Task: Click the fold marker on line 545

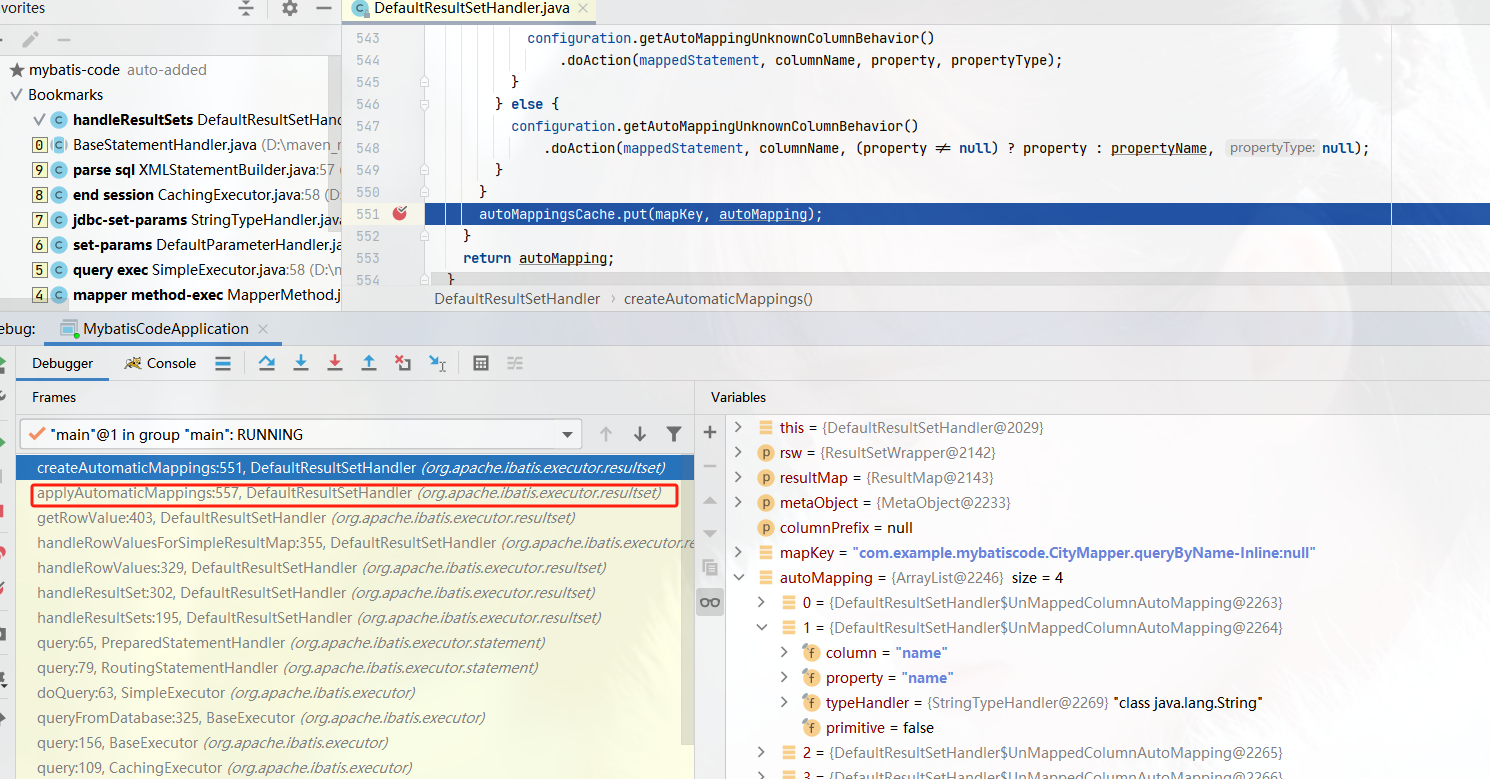Action: coord(424,82)
